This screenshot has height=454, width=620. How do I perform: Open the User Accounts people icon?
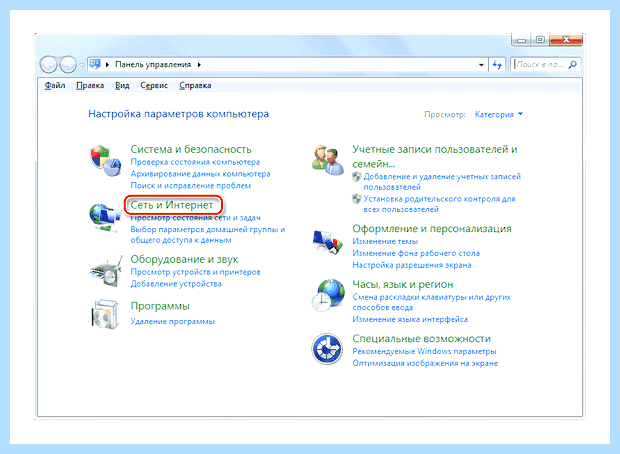tap(327, 161)
